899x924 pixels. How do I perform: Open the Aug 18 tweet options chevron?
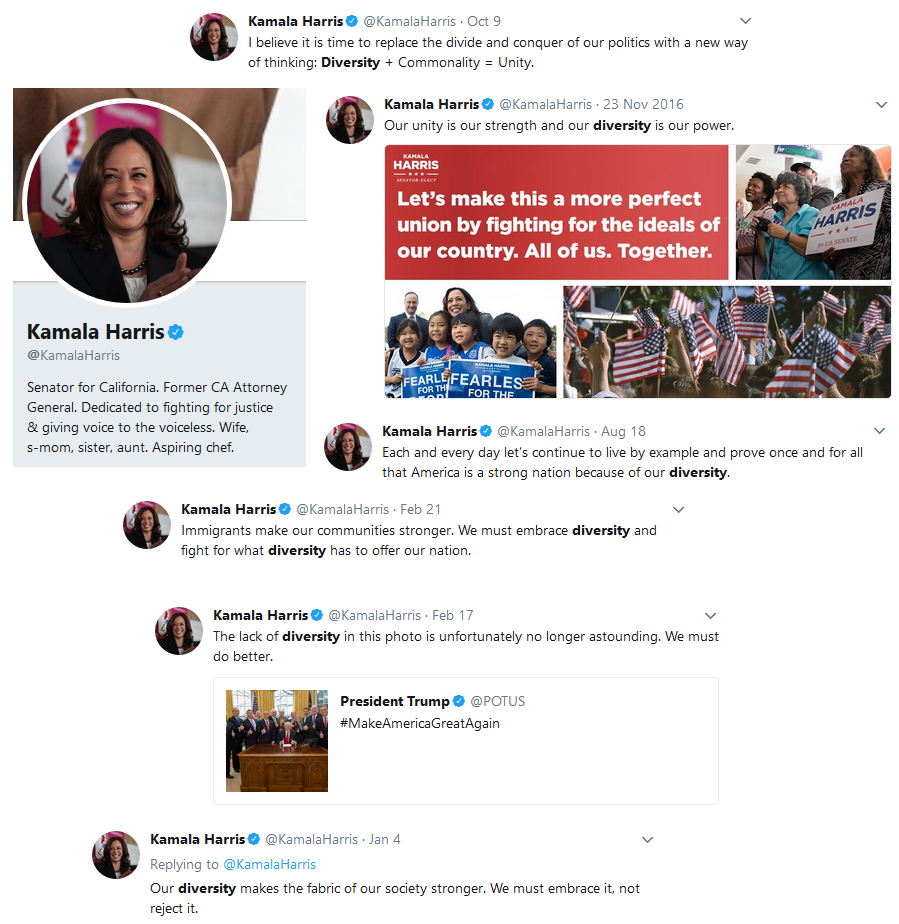(x=880, y=431)
